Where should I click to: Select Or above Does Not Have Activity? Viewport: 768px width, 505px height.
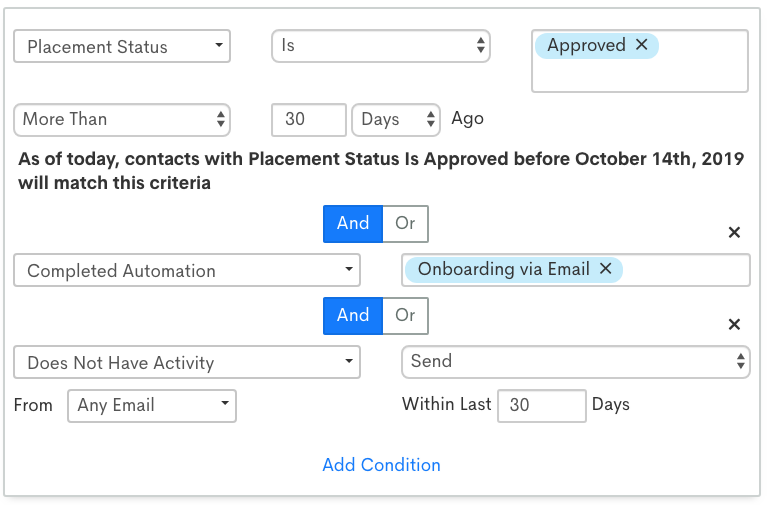click(405, 315)
